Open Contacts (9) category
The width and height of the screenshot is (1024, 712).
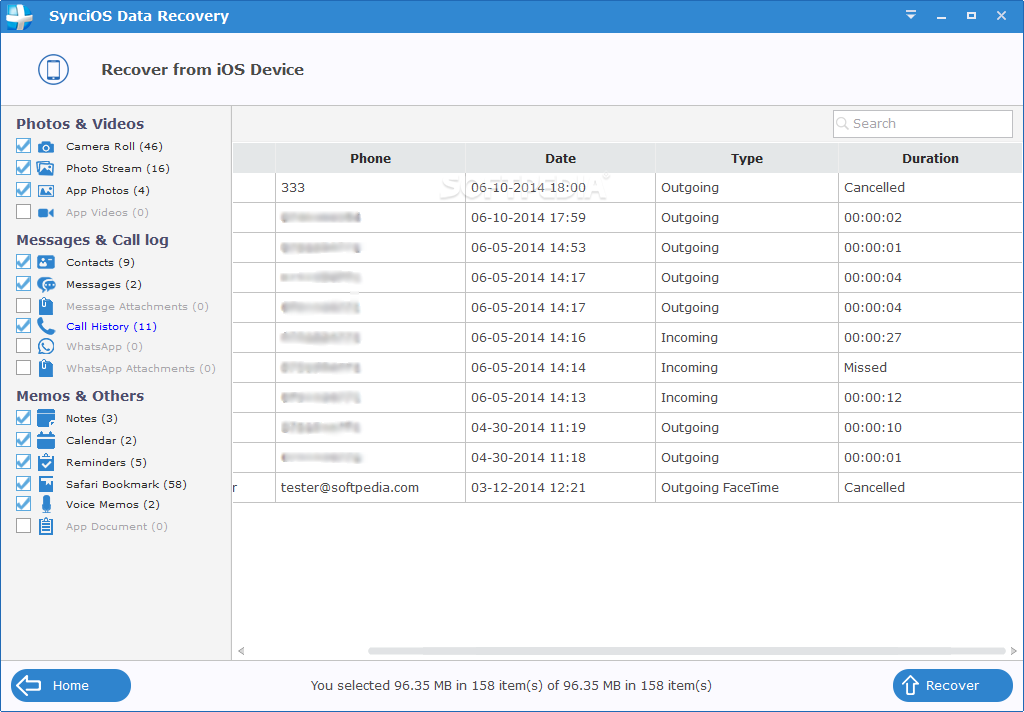(100, 263)
